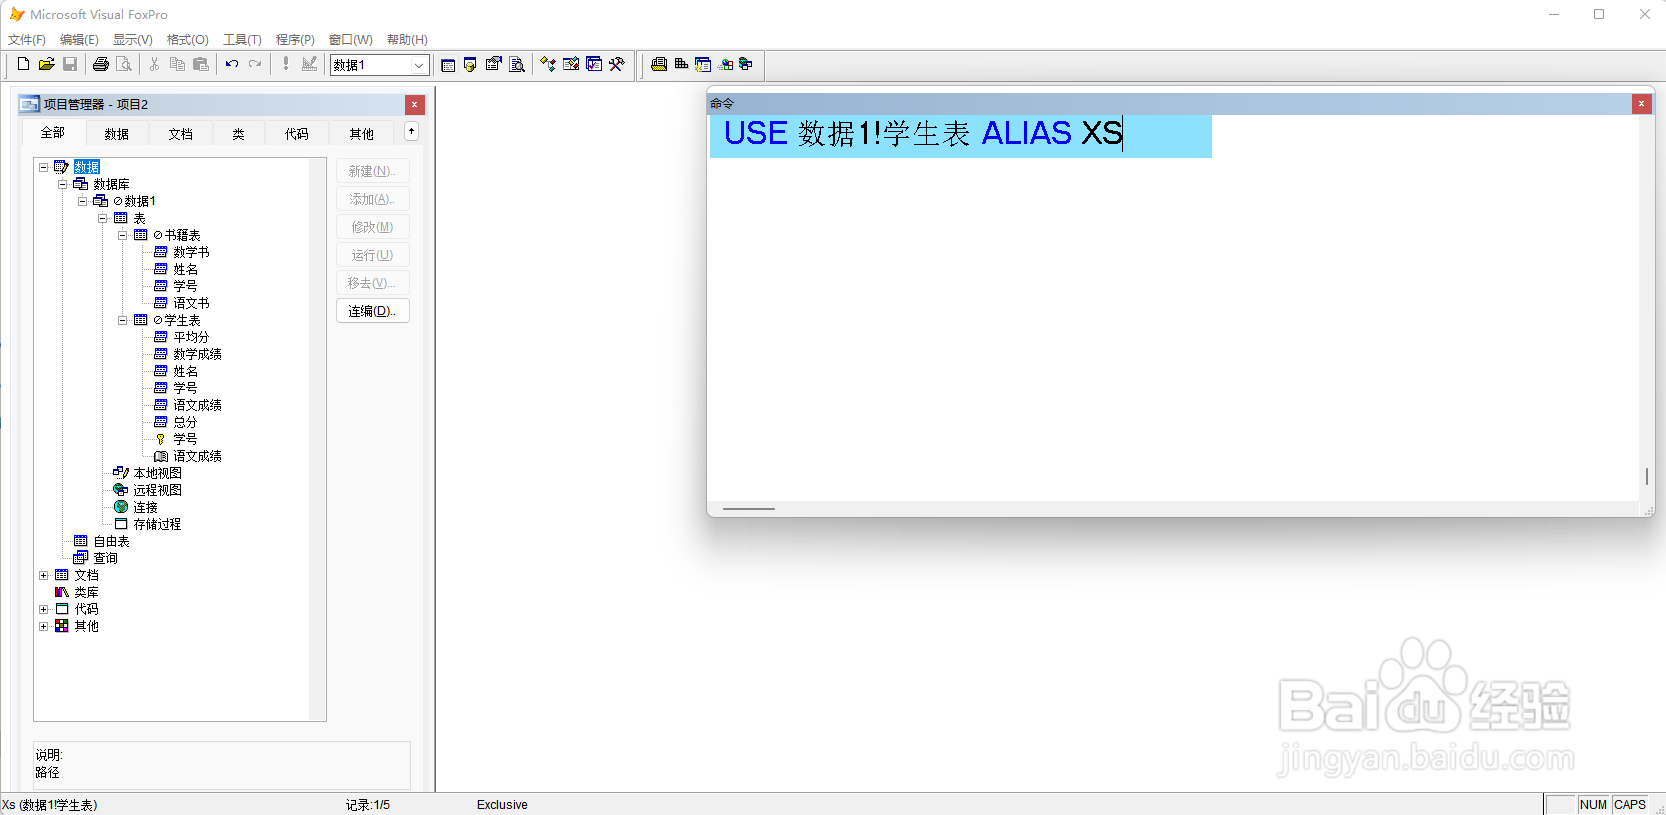
Task: Open the 窗口(W) menu
Action: pos(350,40)
